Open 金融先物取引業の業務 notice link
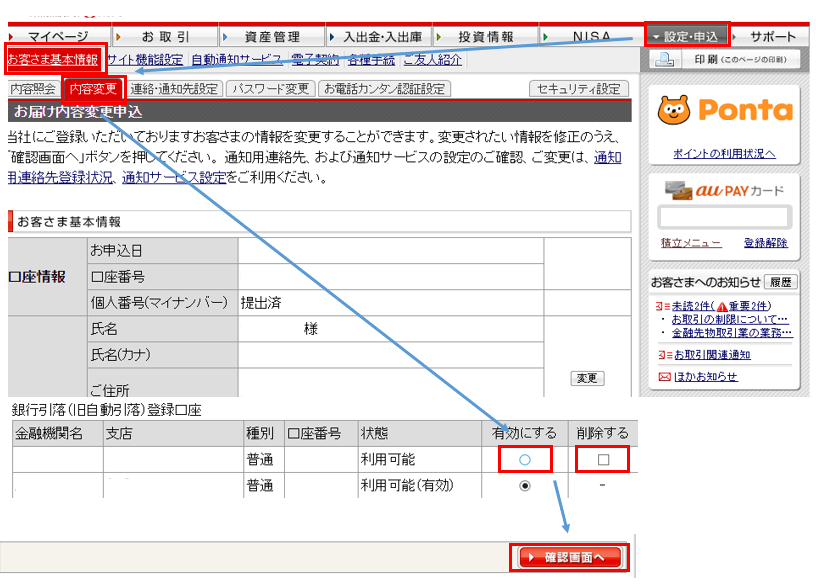The height and width of the screenshot is (584, 816). pos(732,333)
